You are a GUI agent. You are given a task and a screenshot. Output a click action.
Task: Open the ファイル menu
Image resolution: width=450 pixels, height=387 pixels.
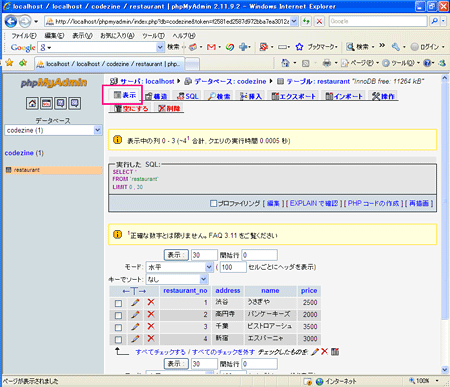[x=24, y=36]
